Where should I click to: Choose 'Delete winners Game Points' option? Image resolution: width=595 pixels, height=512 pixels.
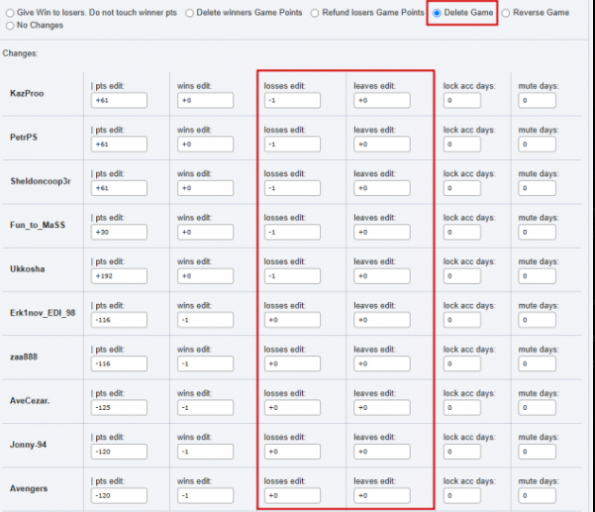coord(189,13)
